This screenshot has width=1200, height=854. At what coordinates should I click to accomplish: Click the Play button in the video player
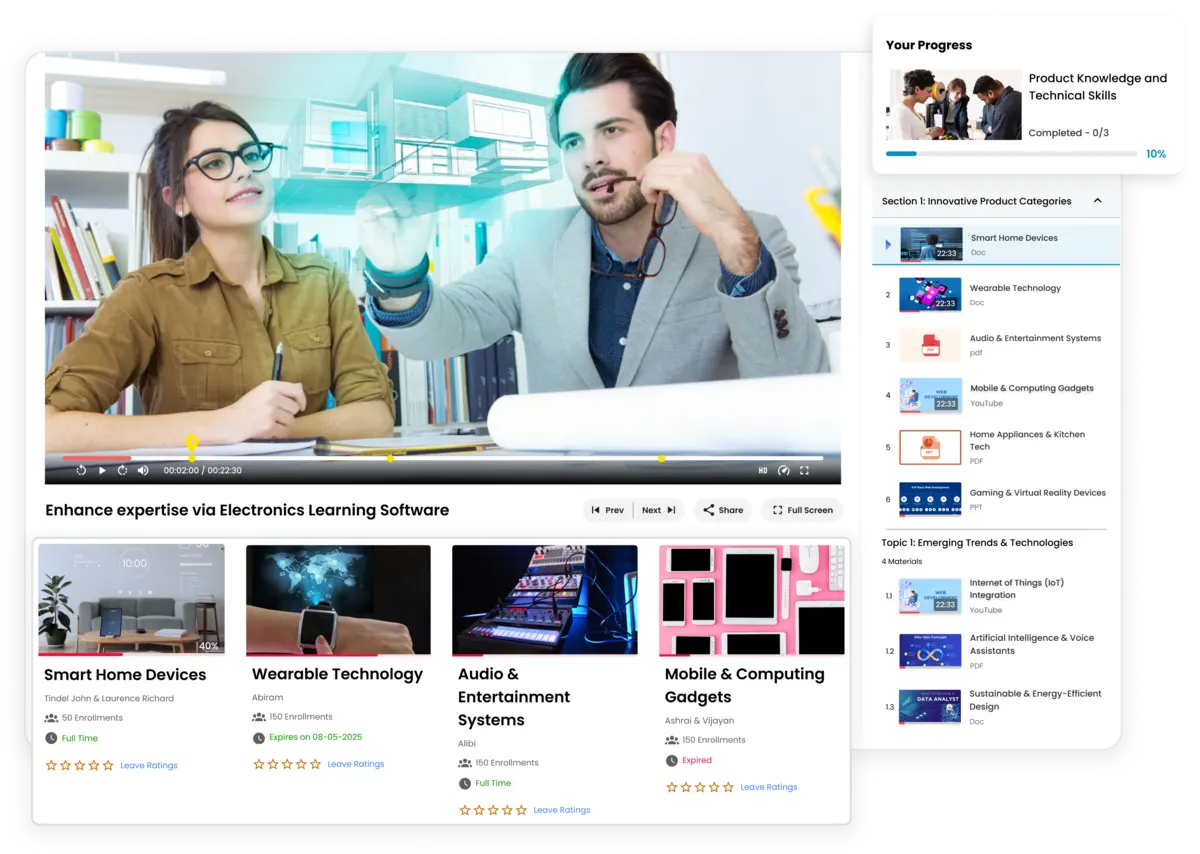click(102, 469)
